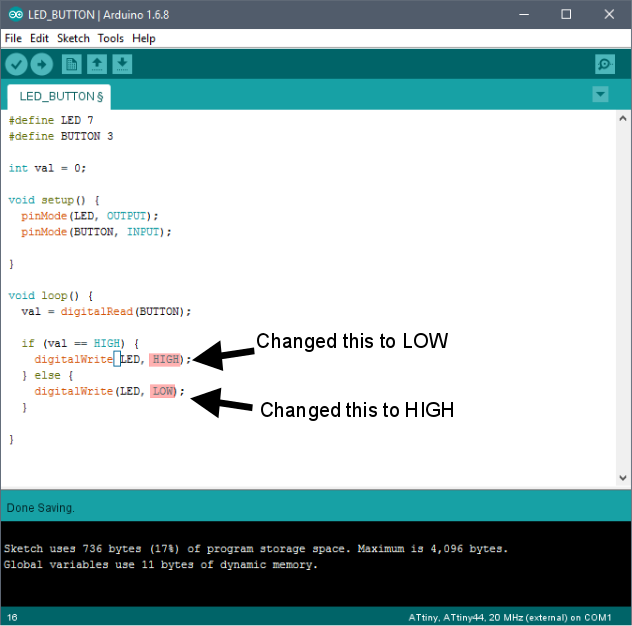Click the highlighted HIGH in digitalWrite
Screen dimensions: 632x626
(x=166, y=359)
